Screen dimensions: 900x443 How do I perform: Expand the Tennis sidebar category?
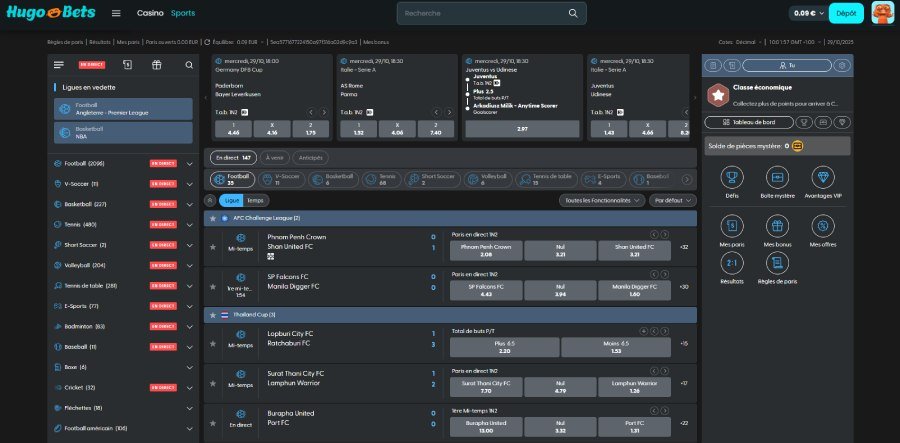189,225
